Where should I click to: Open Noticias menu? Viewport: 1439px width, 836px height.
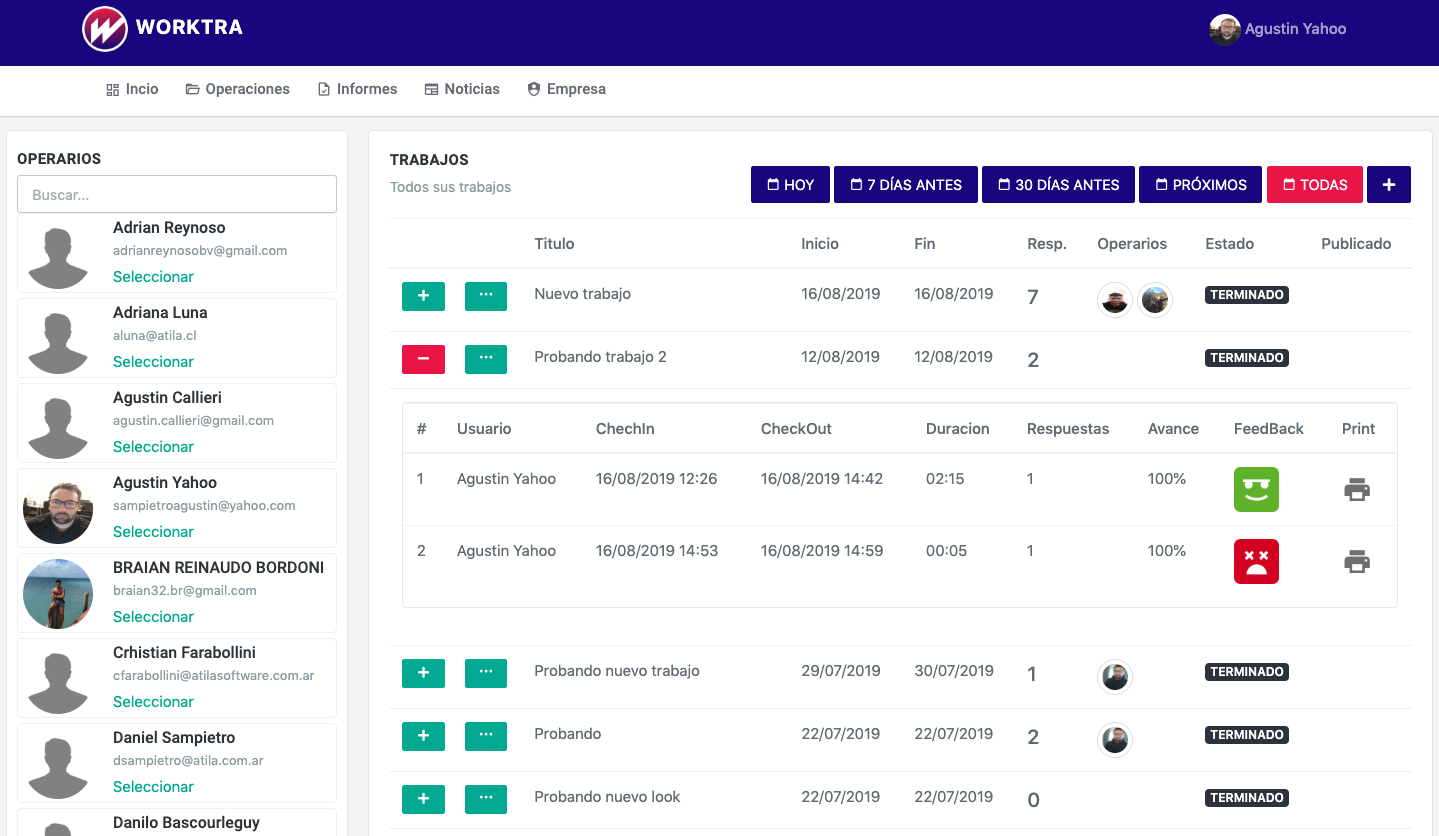click(462, 89)
